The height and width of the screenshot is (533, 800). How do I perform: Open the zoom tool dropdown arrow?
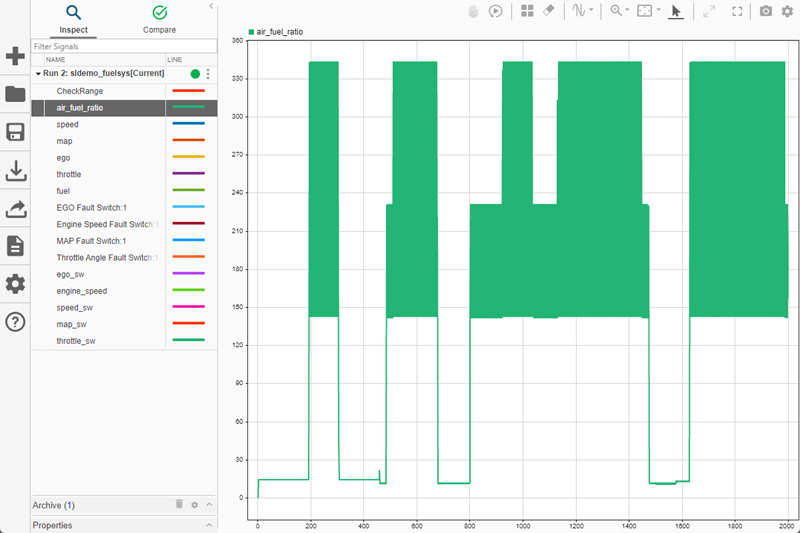[x=627, y=10]
